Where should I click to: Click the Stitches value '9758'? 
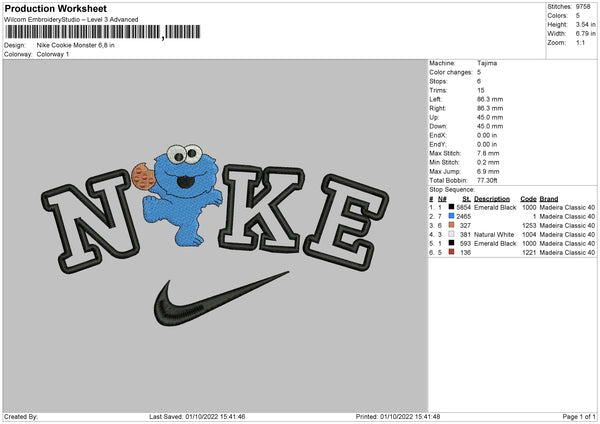(583, 7)
